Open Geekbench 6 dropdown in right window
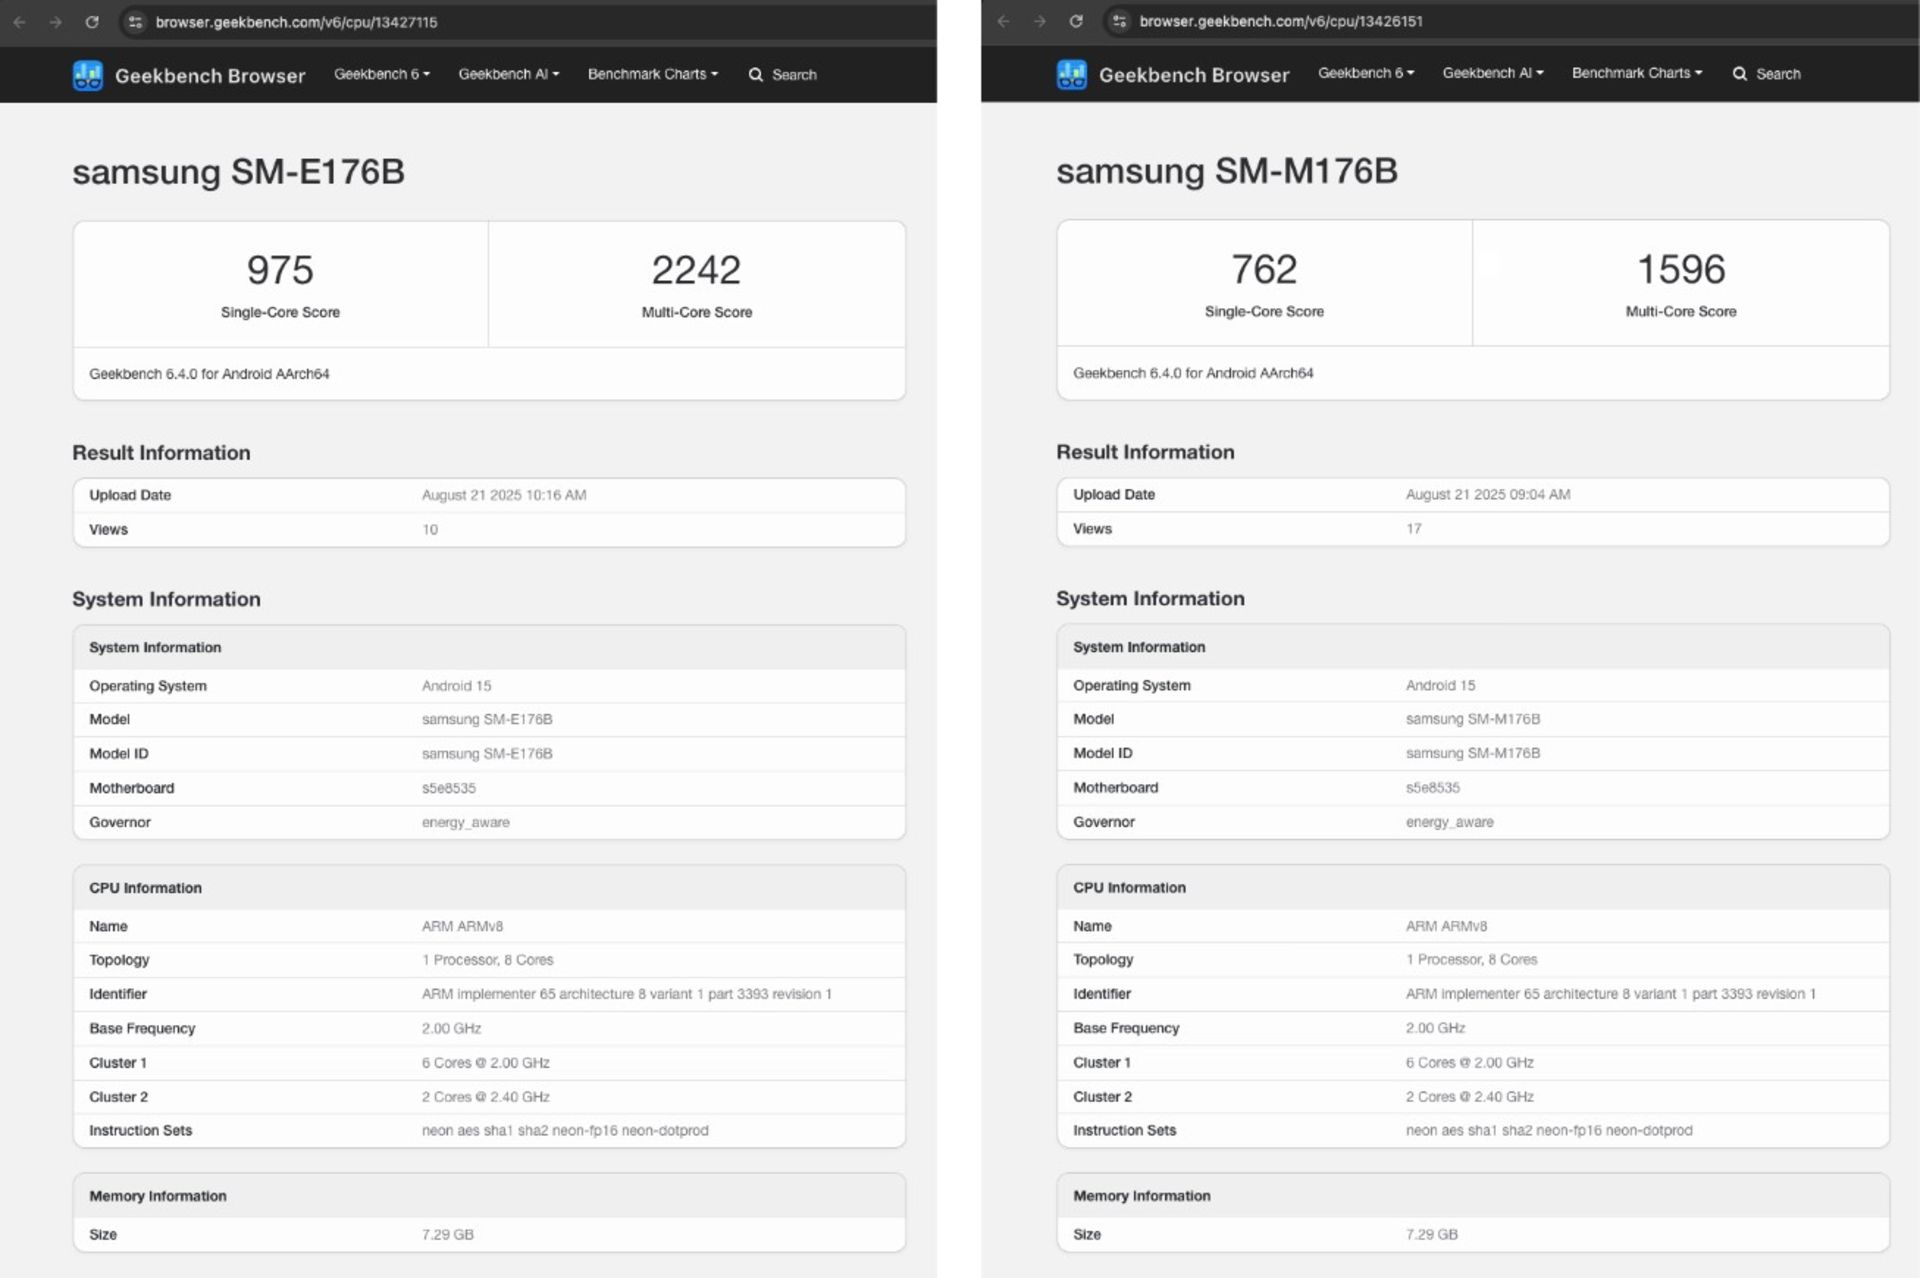1920x1278 pixels. click(x=1366, y=73)
